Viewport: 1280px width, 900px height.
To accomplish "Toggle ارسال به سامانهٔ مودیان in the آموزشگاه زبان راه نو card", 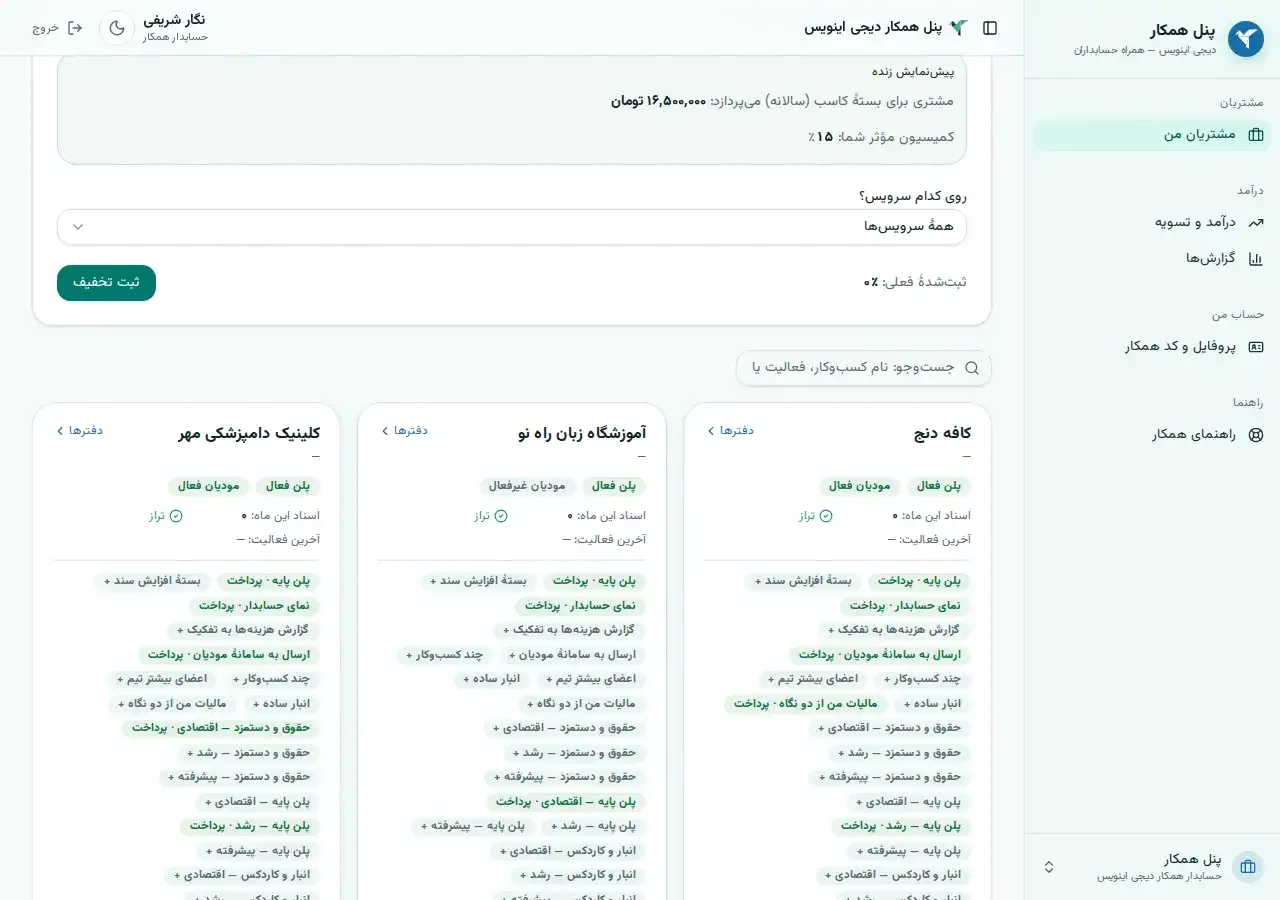I will tap(572, 655).
